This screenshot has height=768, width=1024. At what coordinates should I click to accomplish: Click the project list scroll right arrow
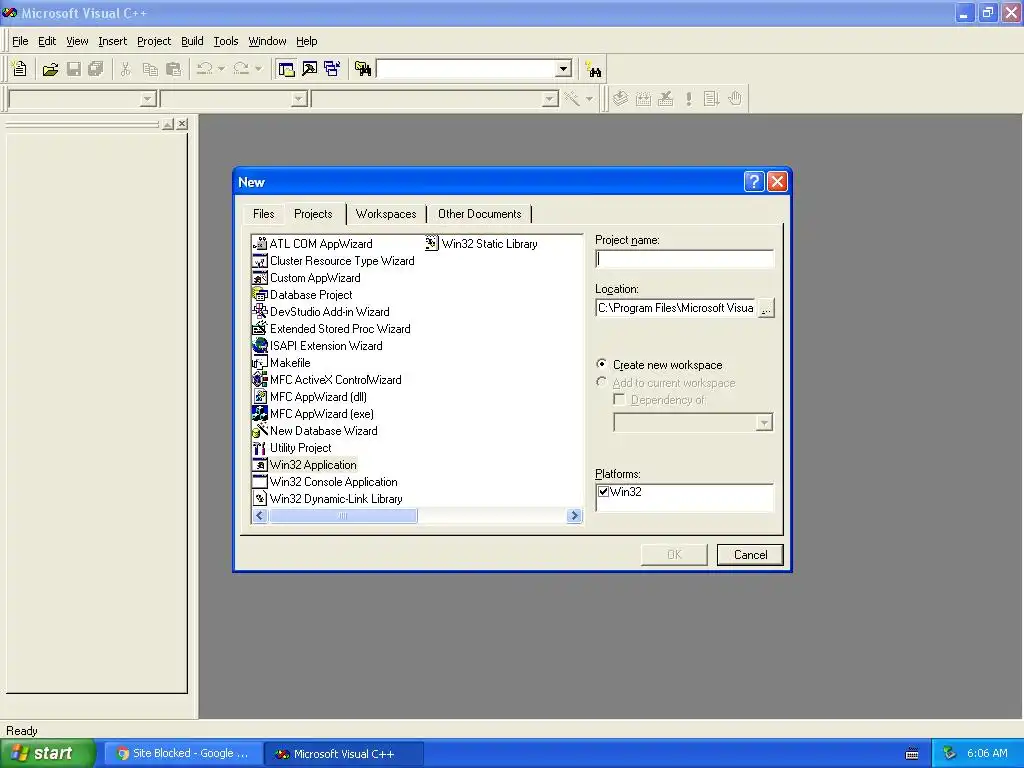tap(574, 516)
